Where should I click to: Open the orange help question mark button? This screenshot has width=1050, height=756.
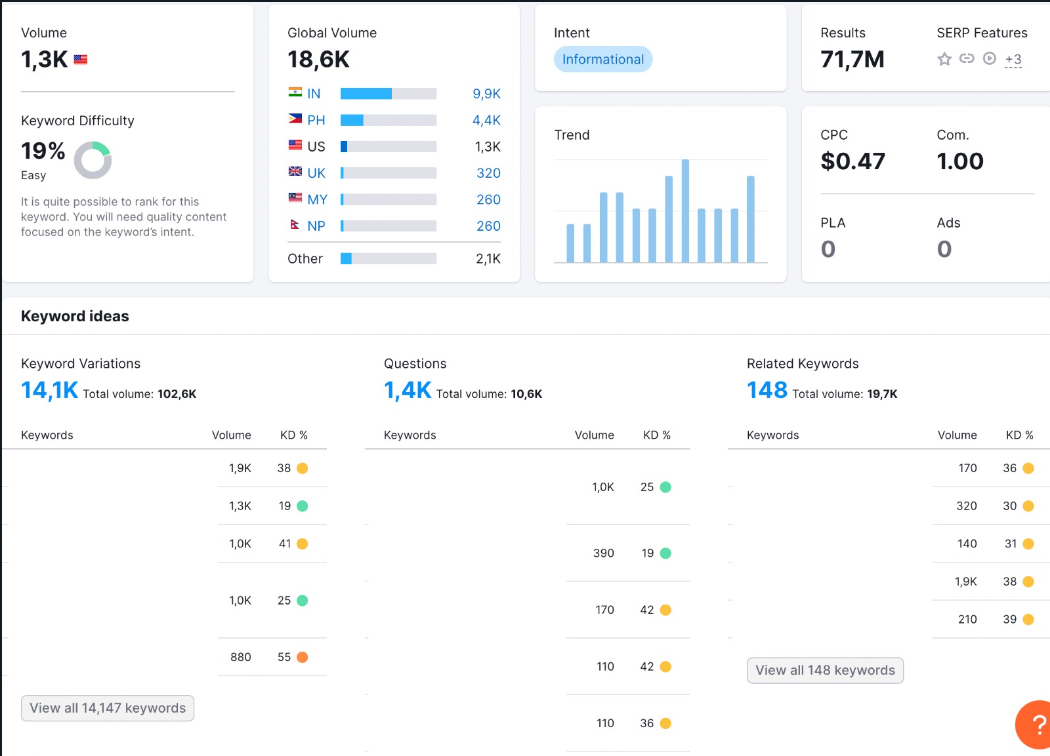coord(1033,724)
